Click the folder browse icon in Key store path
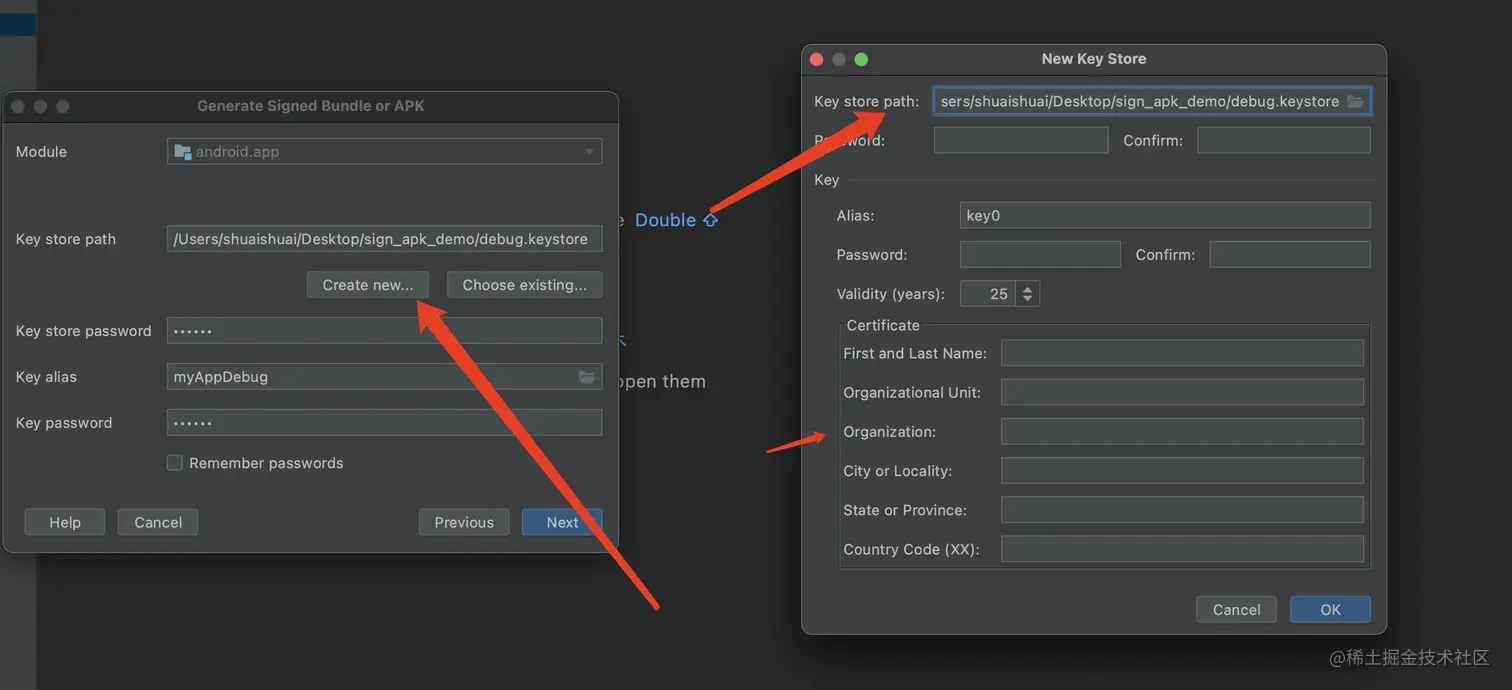Screen dimensions: 1512x690 pos(1355,101)
